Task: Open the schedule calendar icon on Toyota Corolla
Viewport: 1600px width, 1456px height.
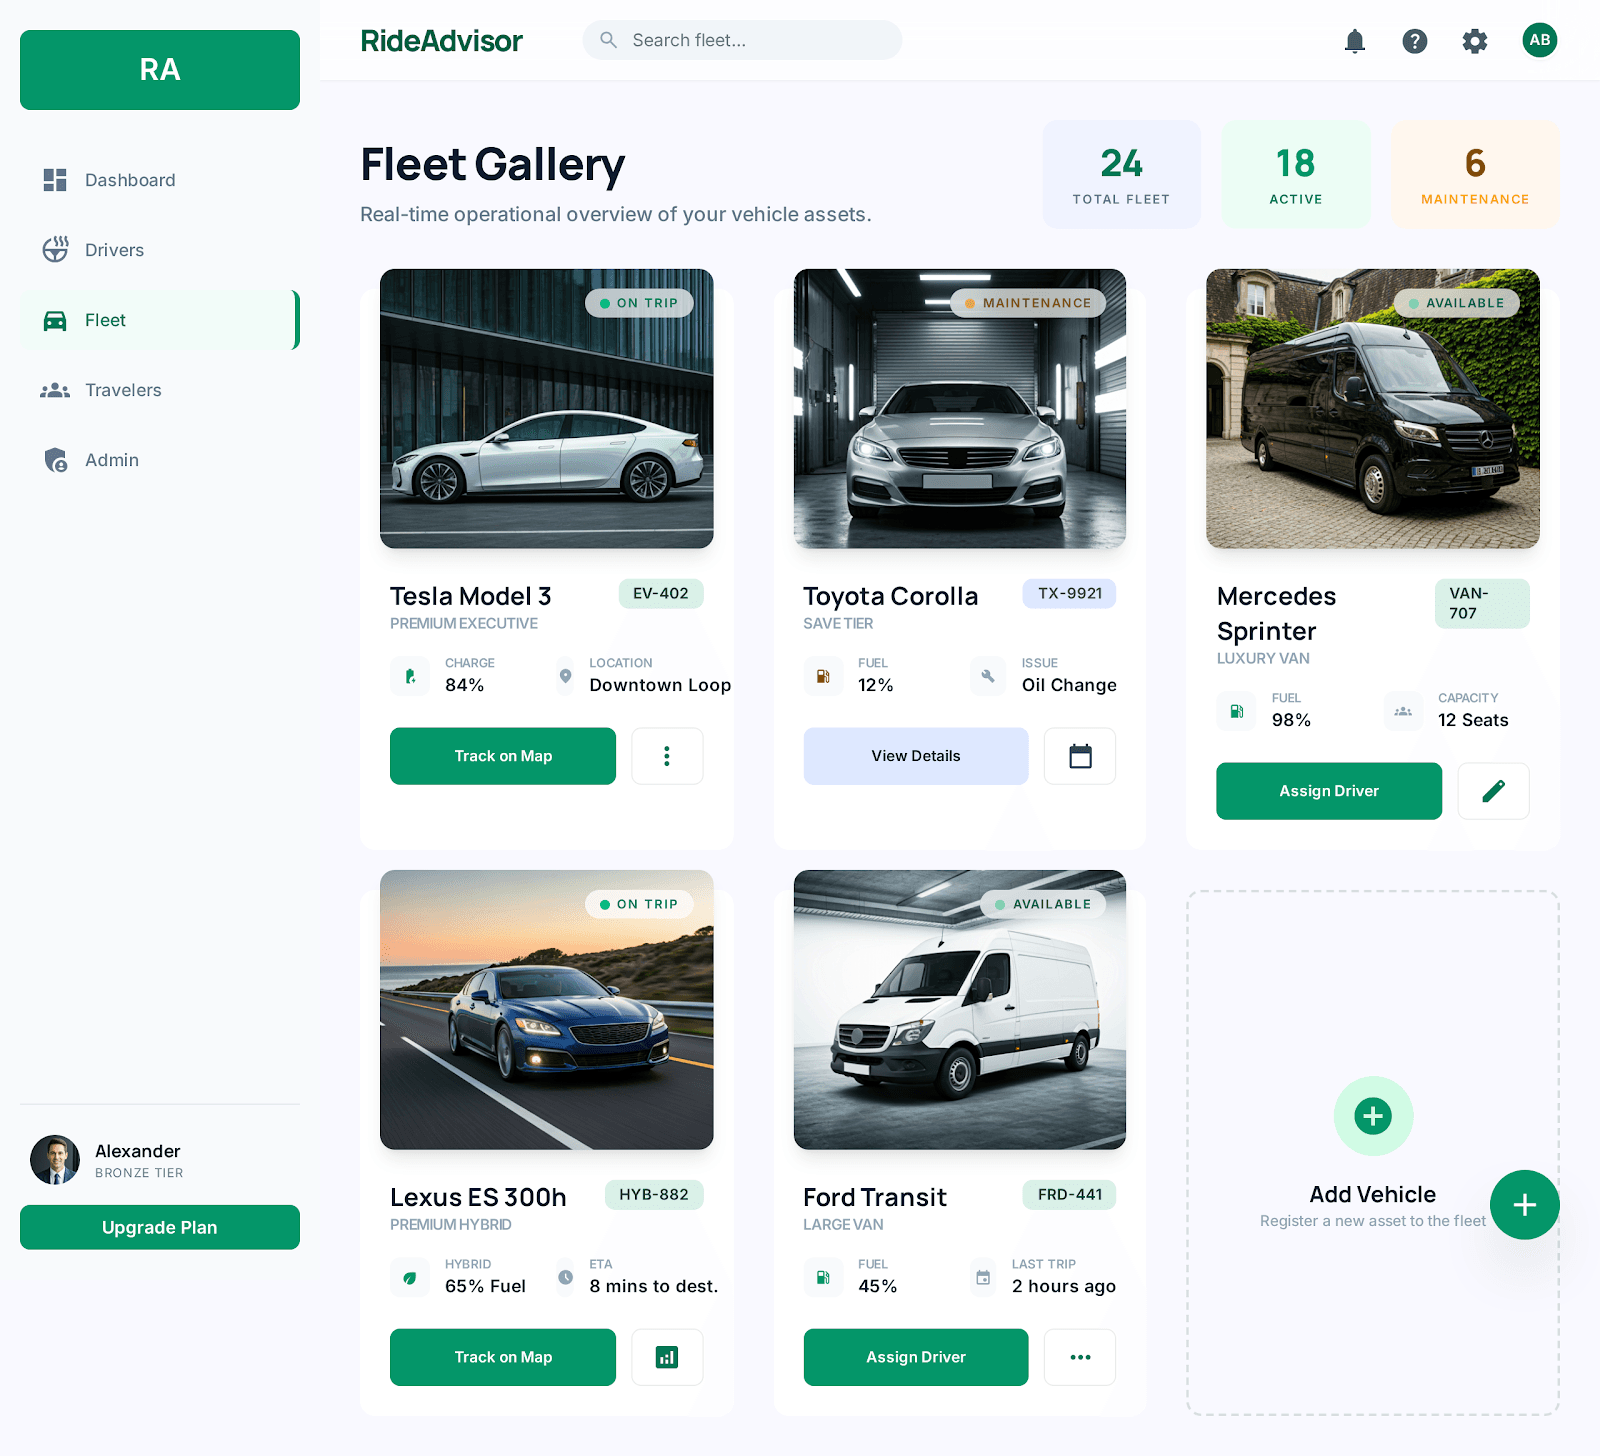Action: tap(1079, 756)
